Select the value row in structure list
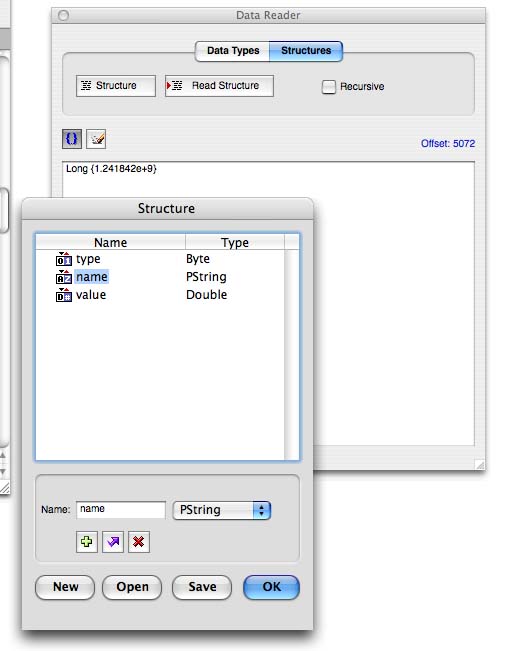The height and width of the screenshot is (651, 509). click(160, 295)
